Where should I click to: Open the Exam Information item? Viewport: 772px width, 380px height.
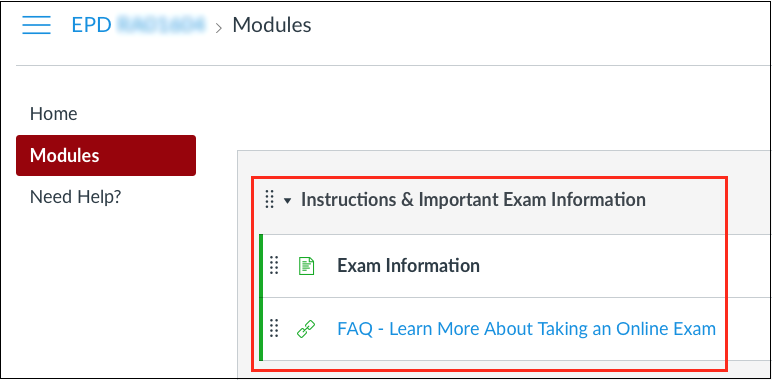[x=408, y=266]
